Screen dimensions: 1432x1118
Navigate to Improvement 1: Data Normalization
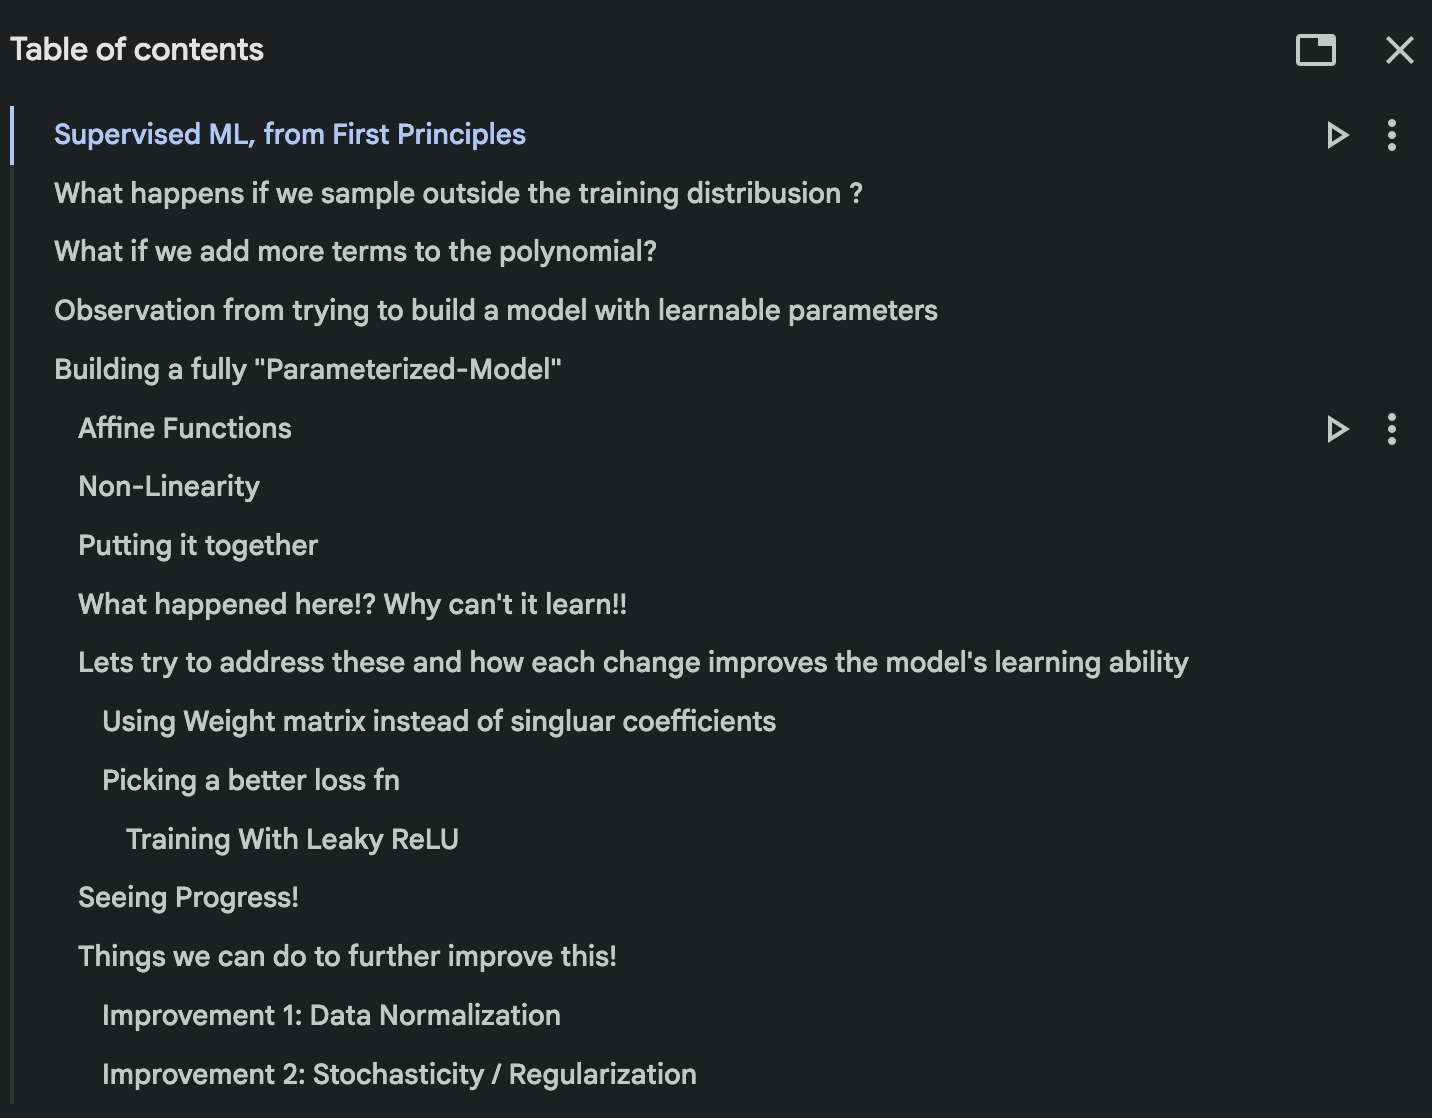[331, 1015]
